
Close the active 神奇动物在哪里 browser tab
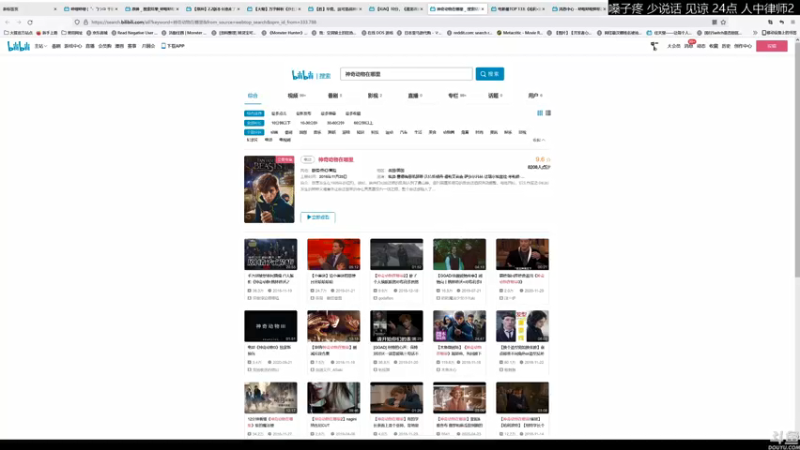(x=482, y=9)
